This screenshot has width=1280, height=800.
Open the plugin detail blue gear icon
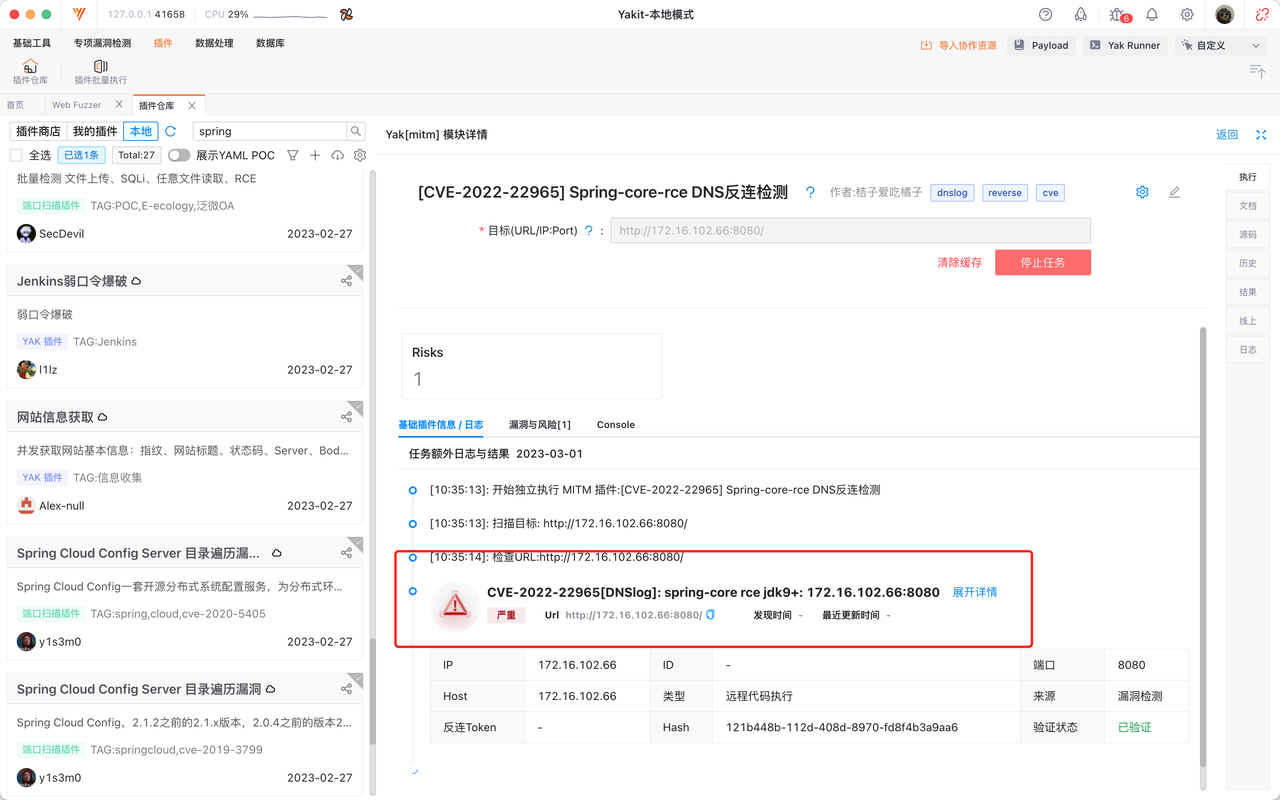1142,192
